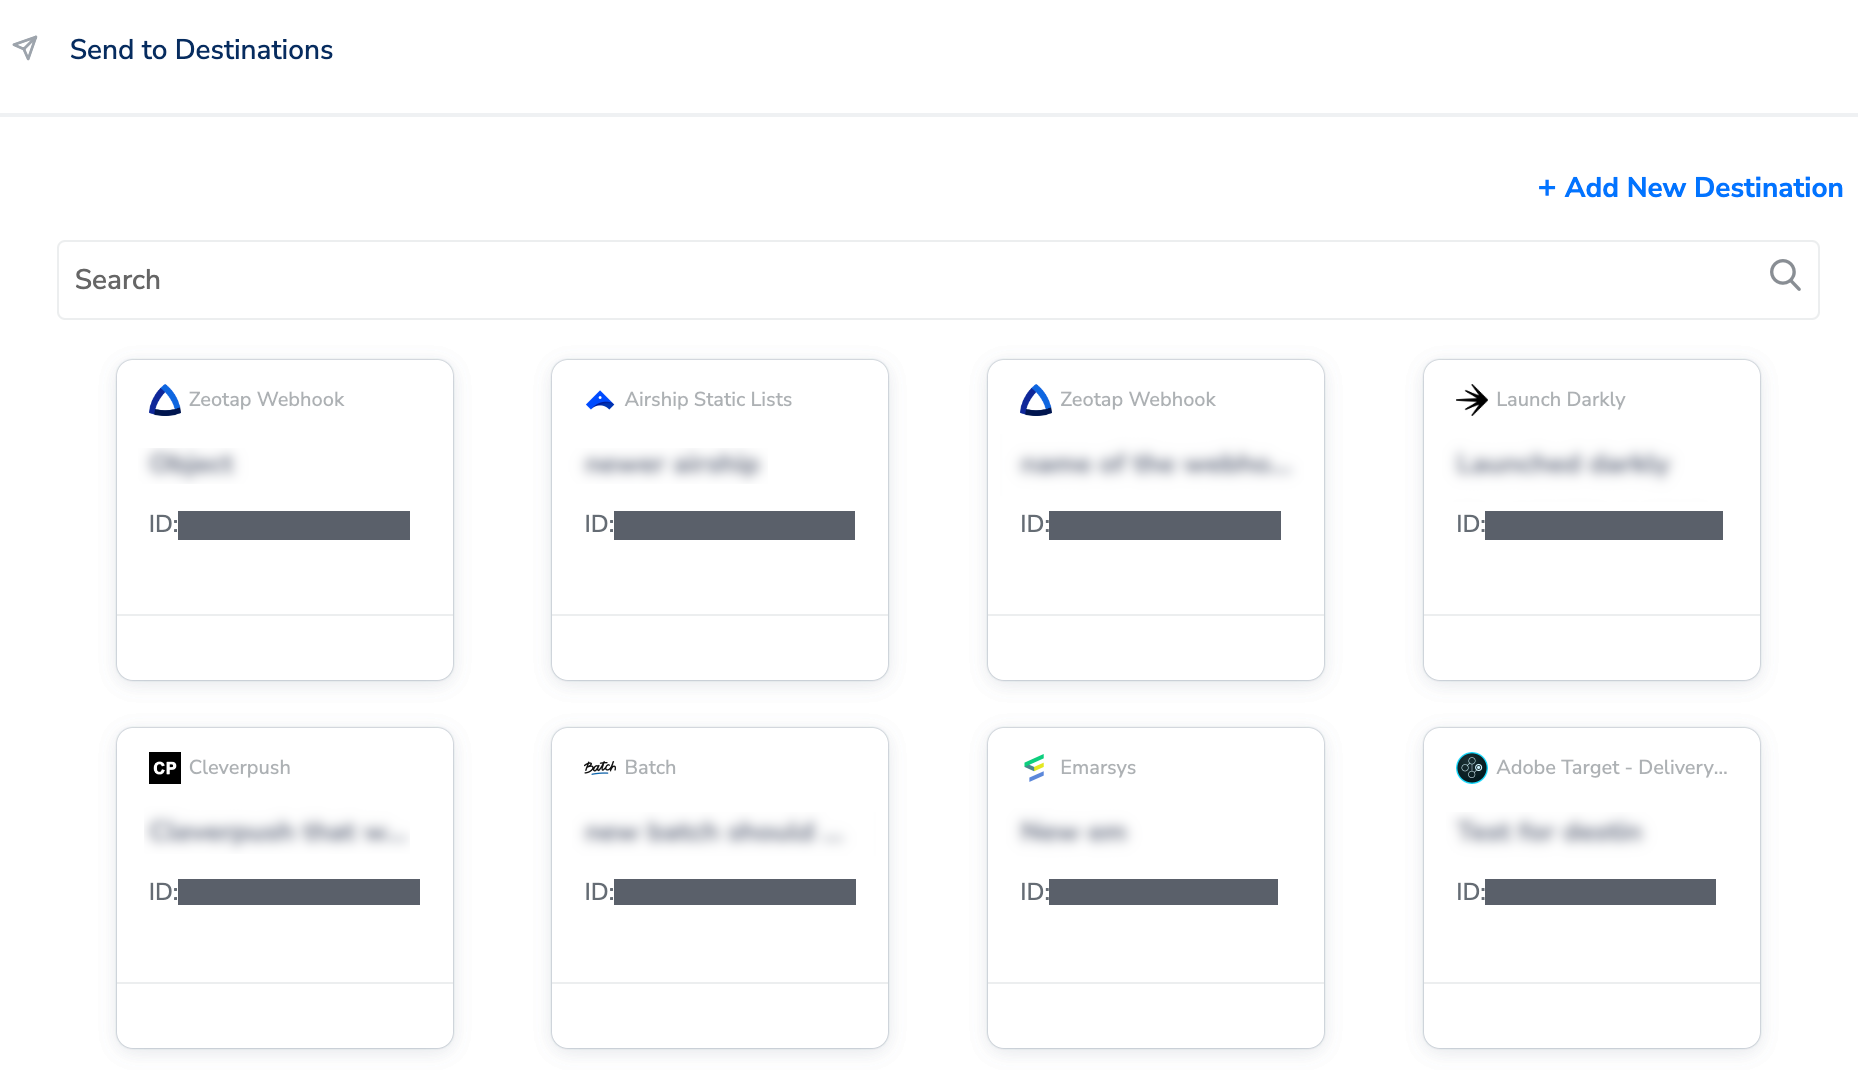
Task: Click the Adobe Target - Delivery title
Action: (x=1612, y=768)
